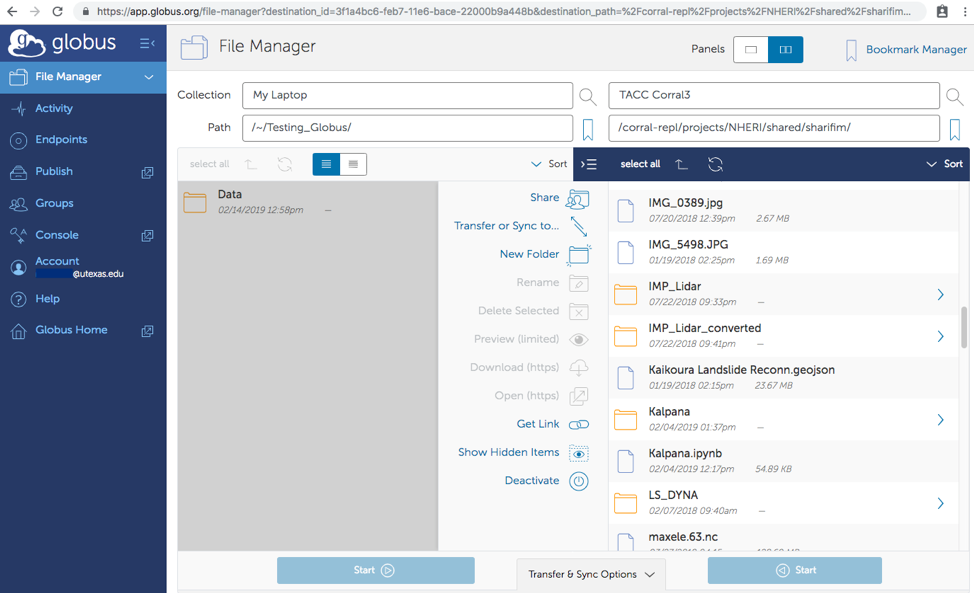Select the IMG_5498.JPG file
Viewport: 974px width, 593px height.
783,252
